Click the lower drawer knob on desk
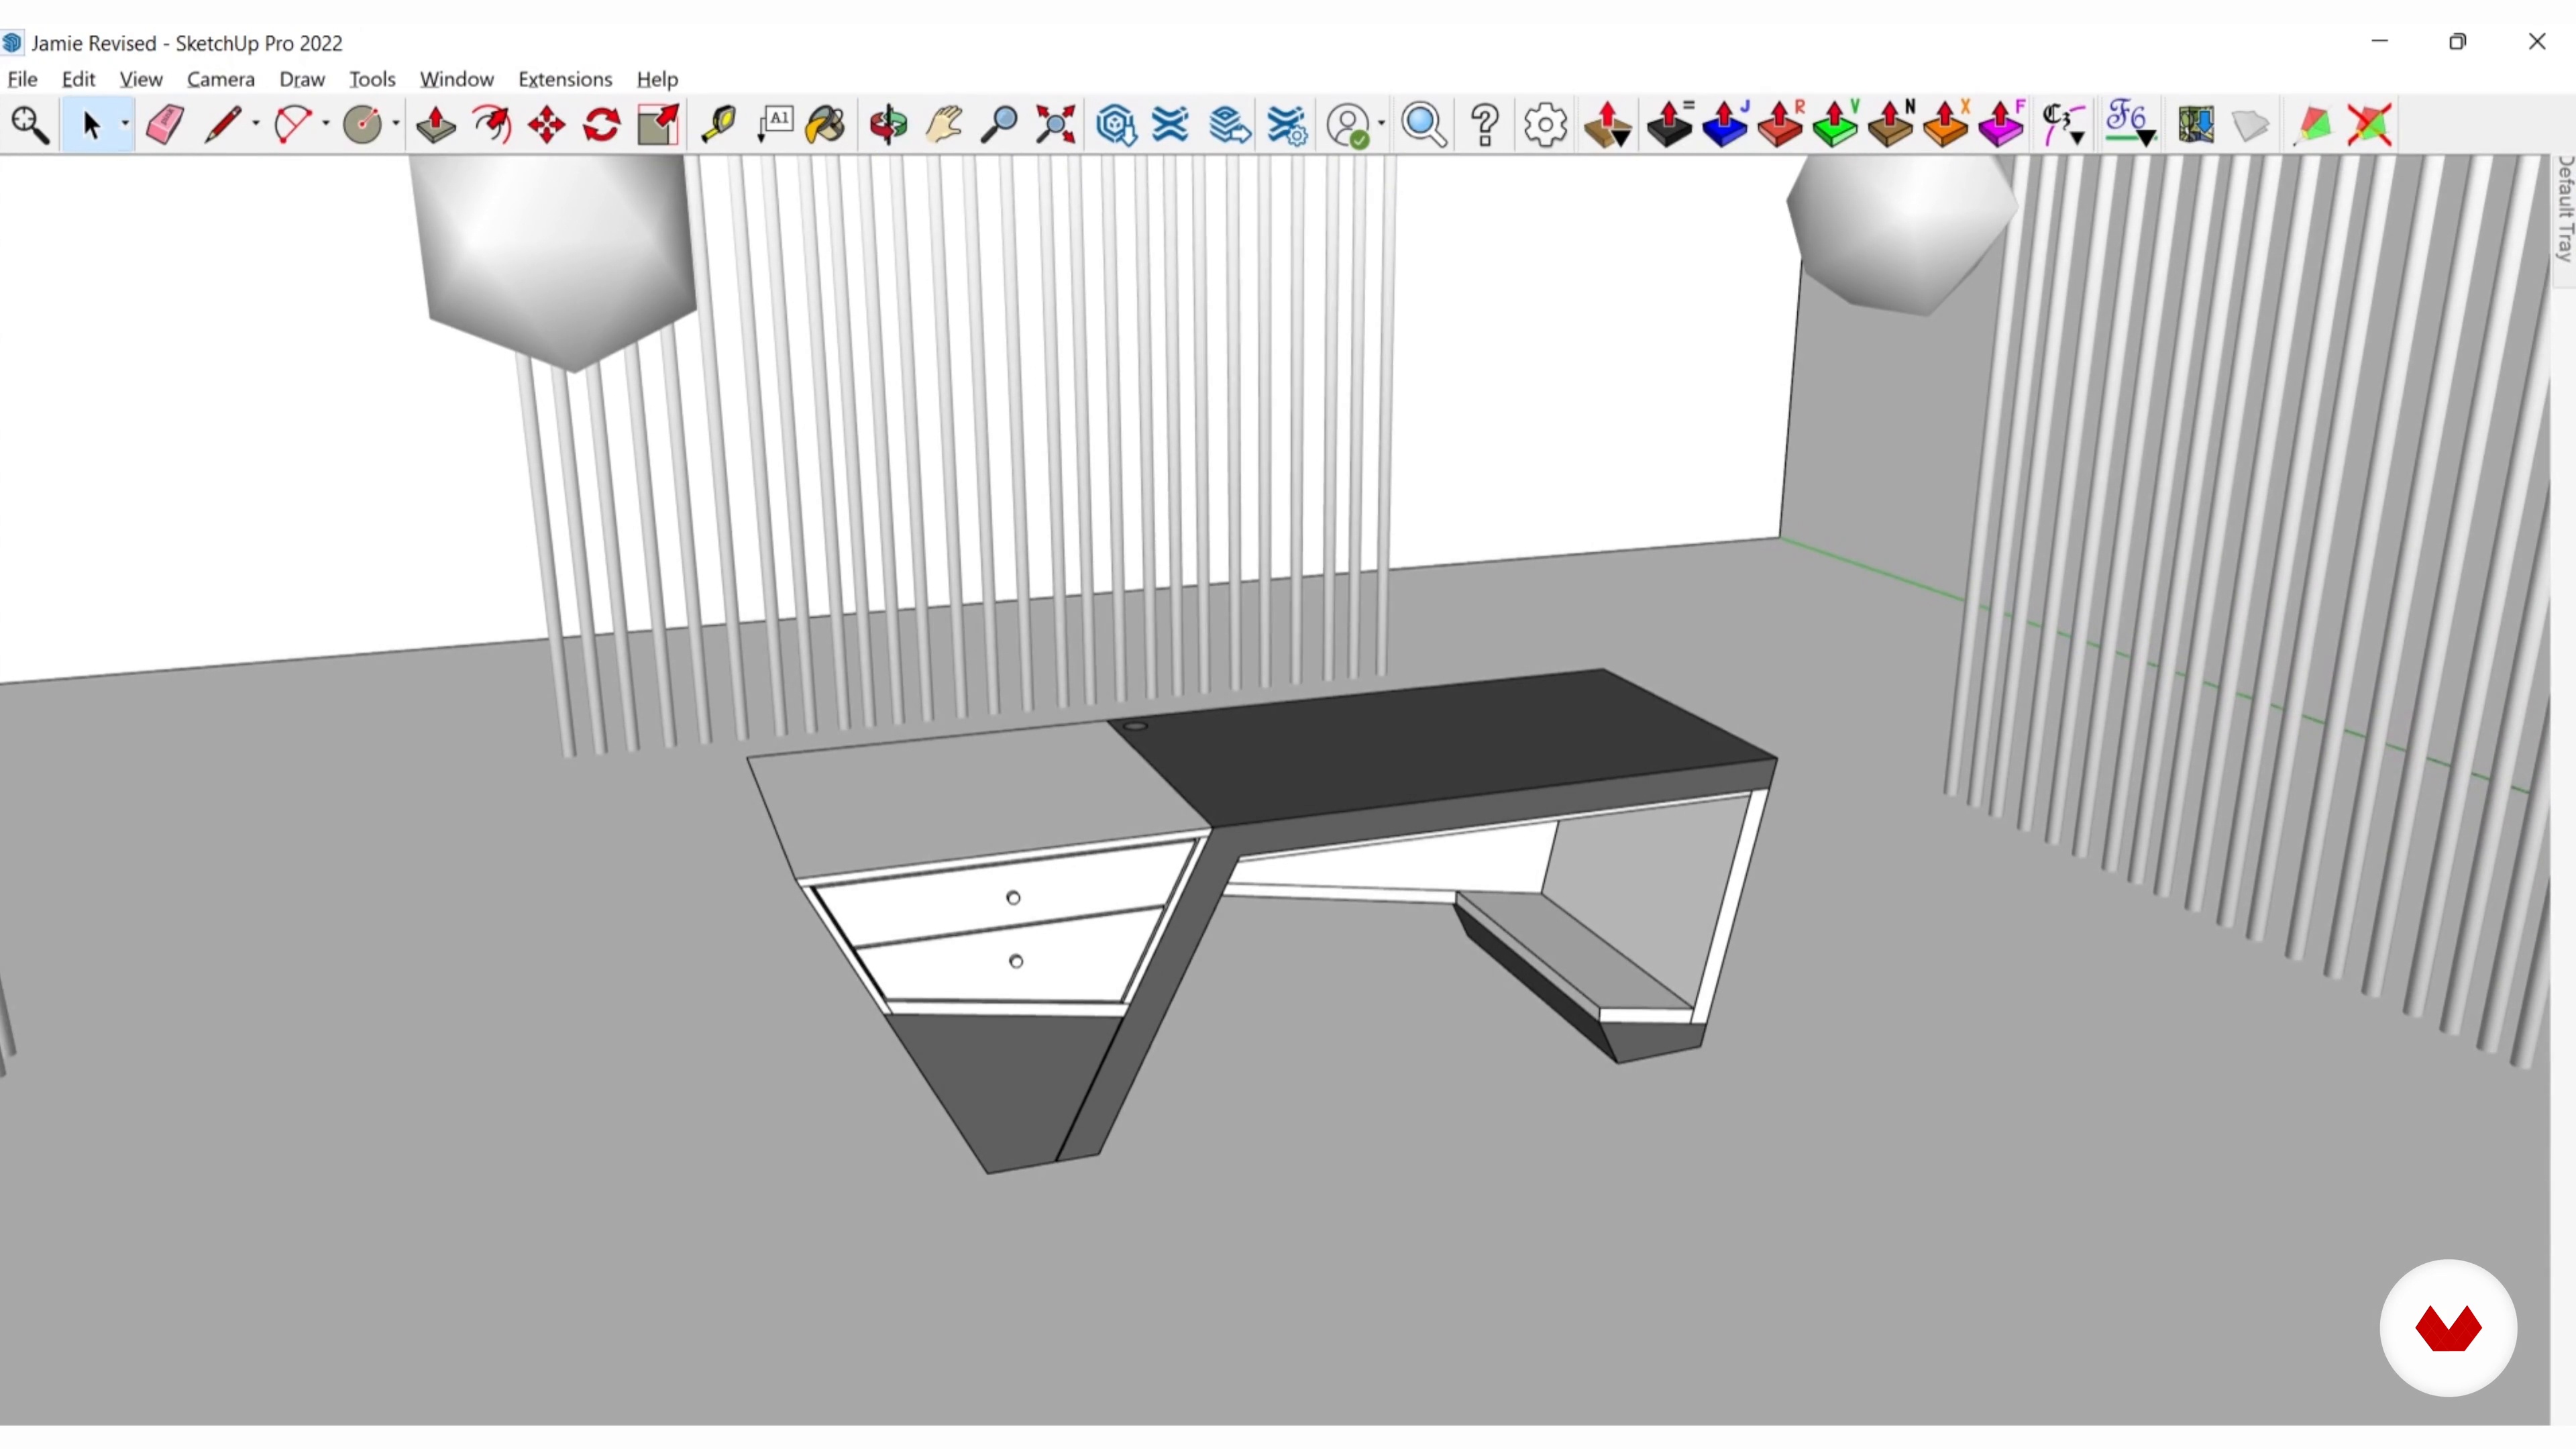2576x1449 pixels. pyautogui.click(x=1016, y=961)
